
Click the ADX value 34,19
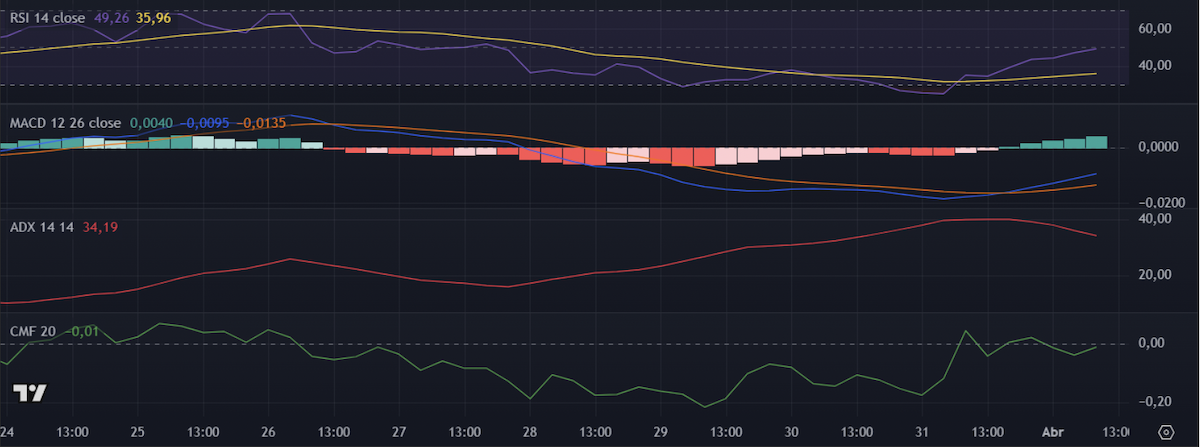(x=98, y=227)
